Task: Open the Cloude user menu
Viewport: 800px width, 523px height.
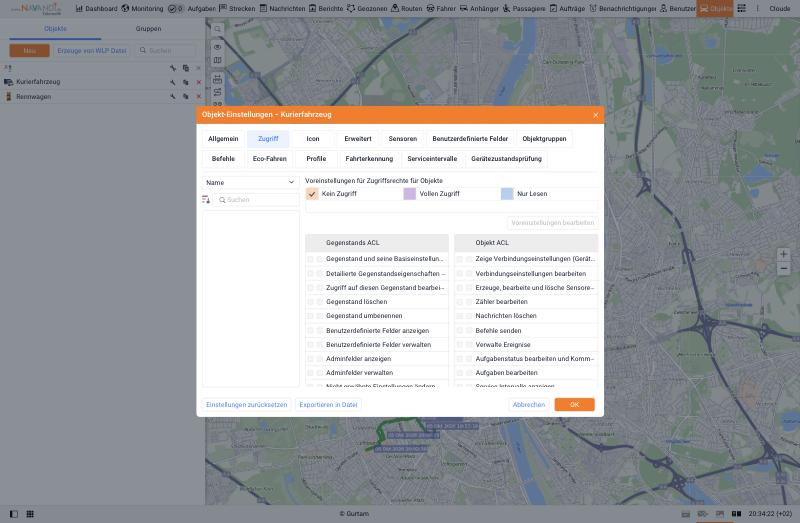Action: (x=780, y=9)
